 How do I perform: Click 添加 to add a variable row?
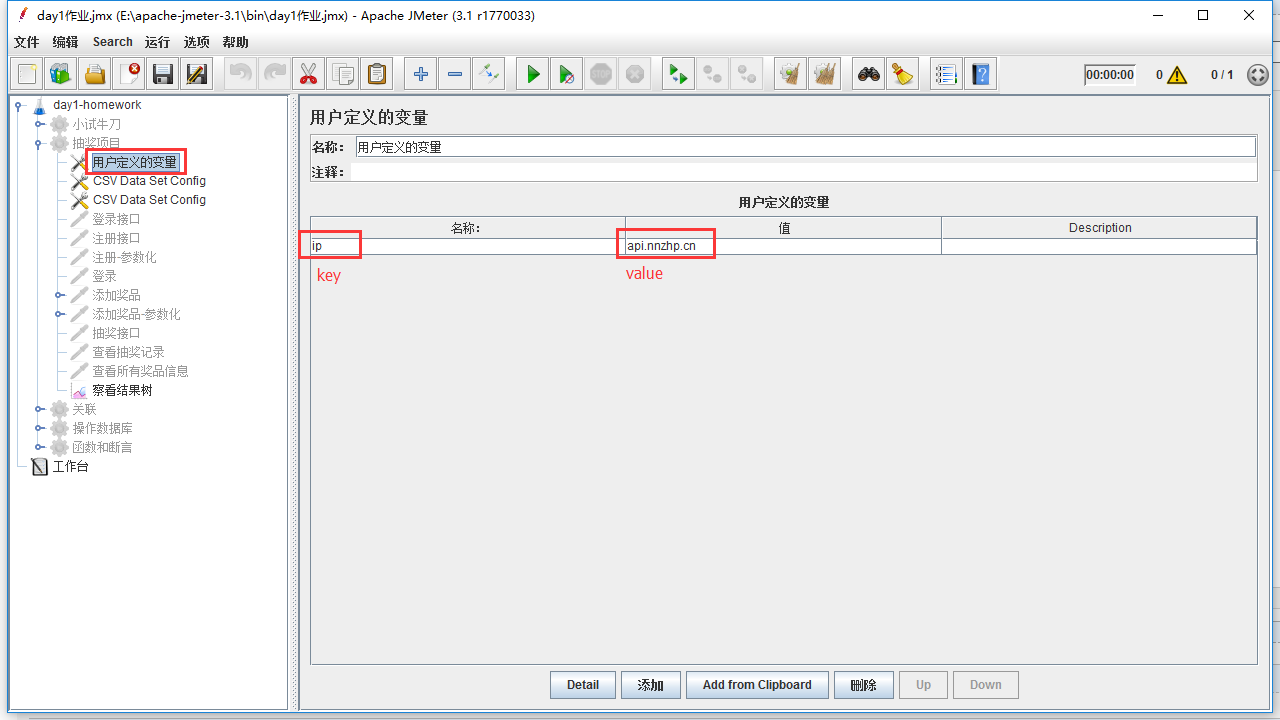tap(650, 685)
